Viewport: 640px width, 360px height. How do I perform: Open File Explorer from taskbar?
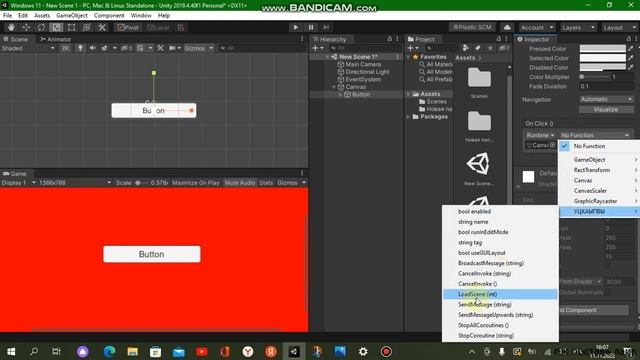pos(132,351)
